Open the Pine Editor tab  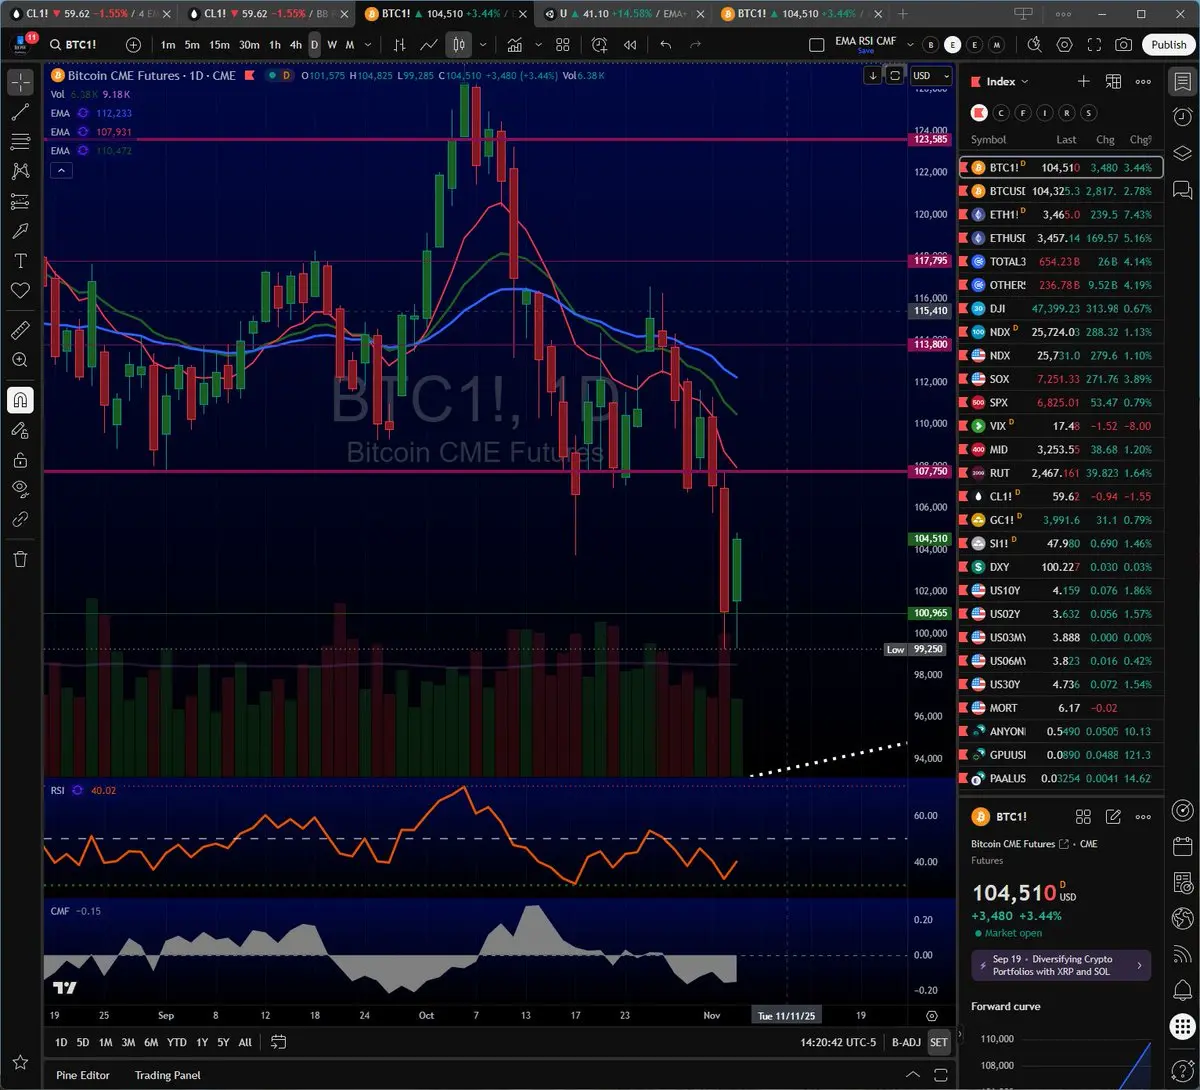83,1075
